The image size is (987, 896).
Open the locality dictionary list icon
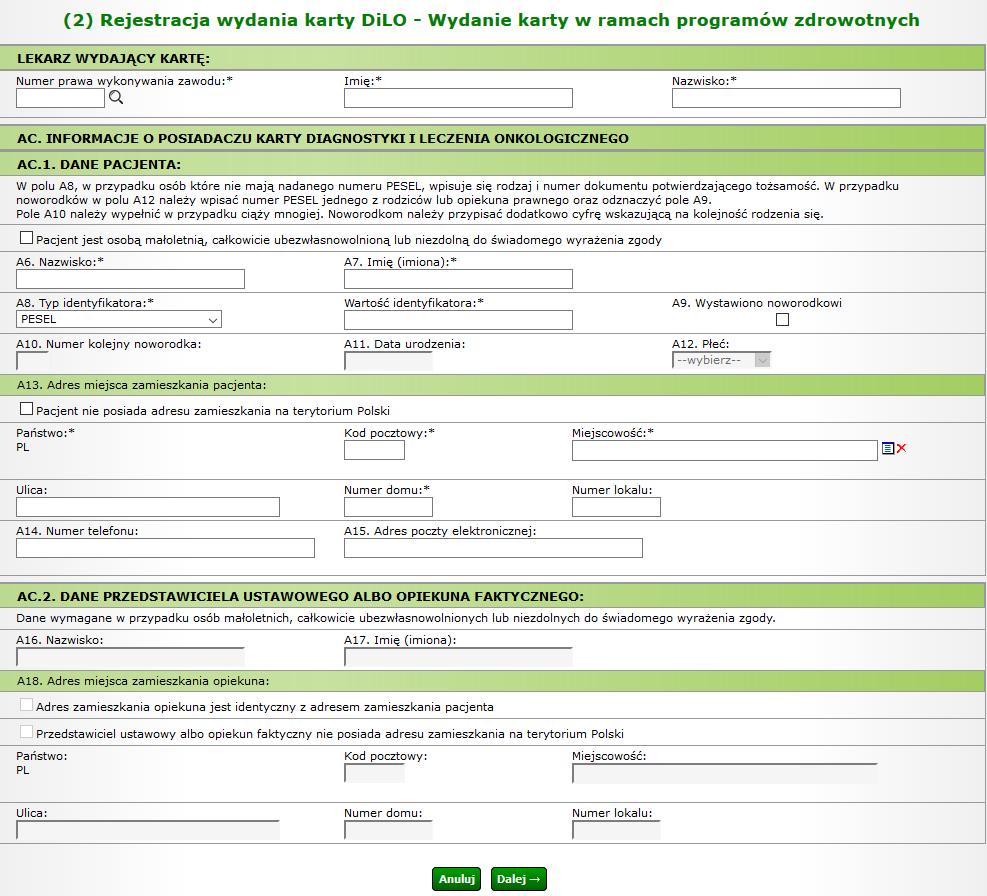(888, 448)
